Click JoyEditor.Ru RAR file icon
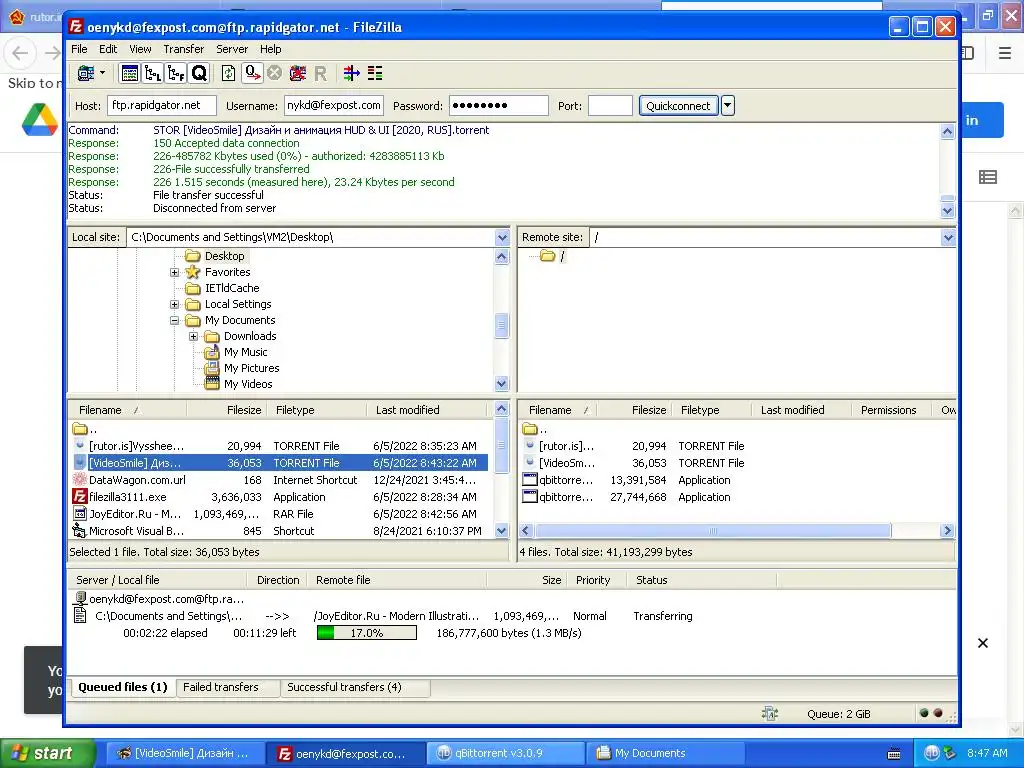Viewport: 1024px width, 768px height. pyautogui.click(x=80, y=514)
